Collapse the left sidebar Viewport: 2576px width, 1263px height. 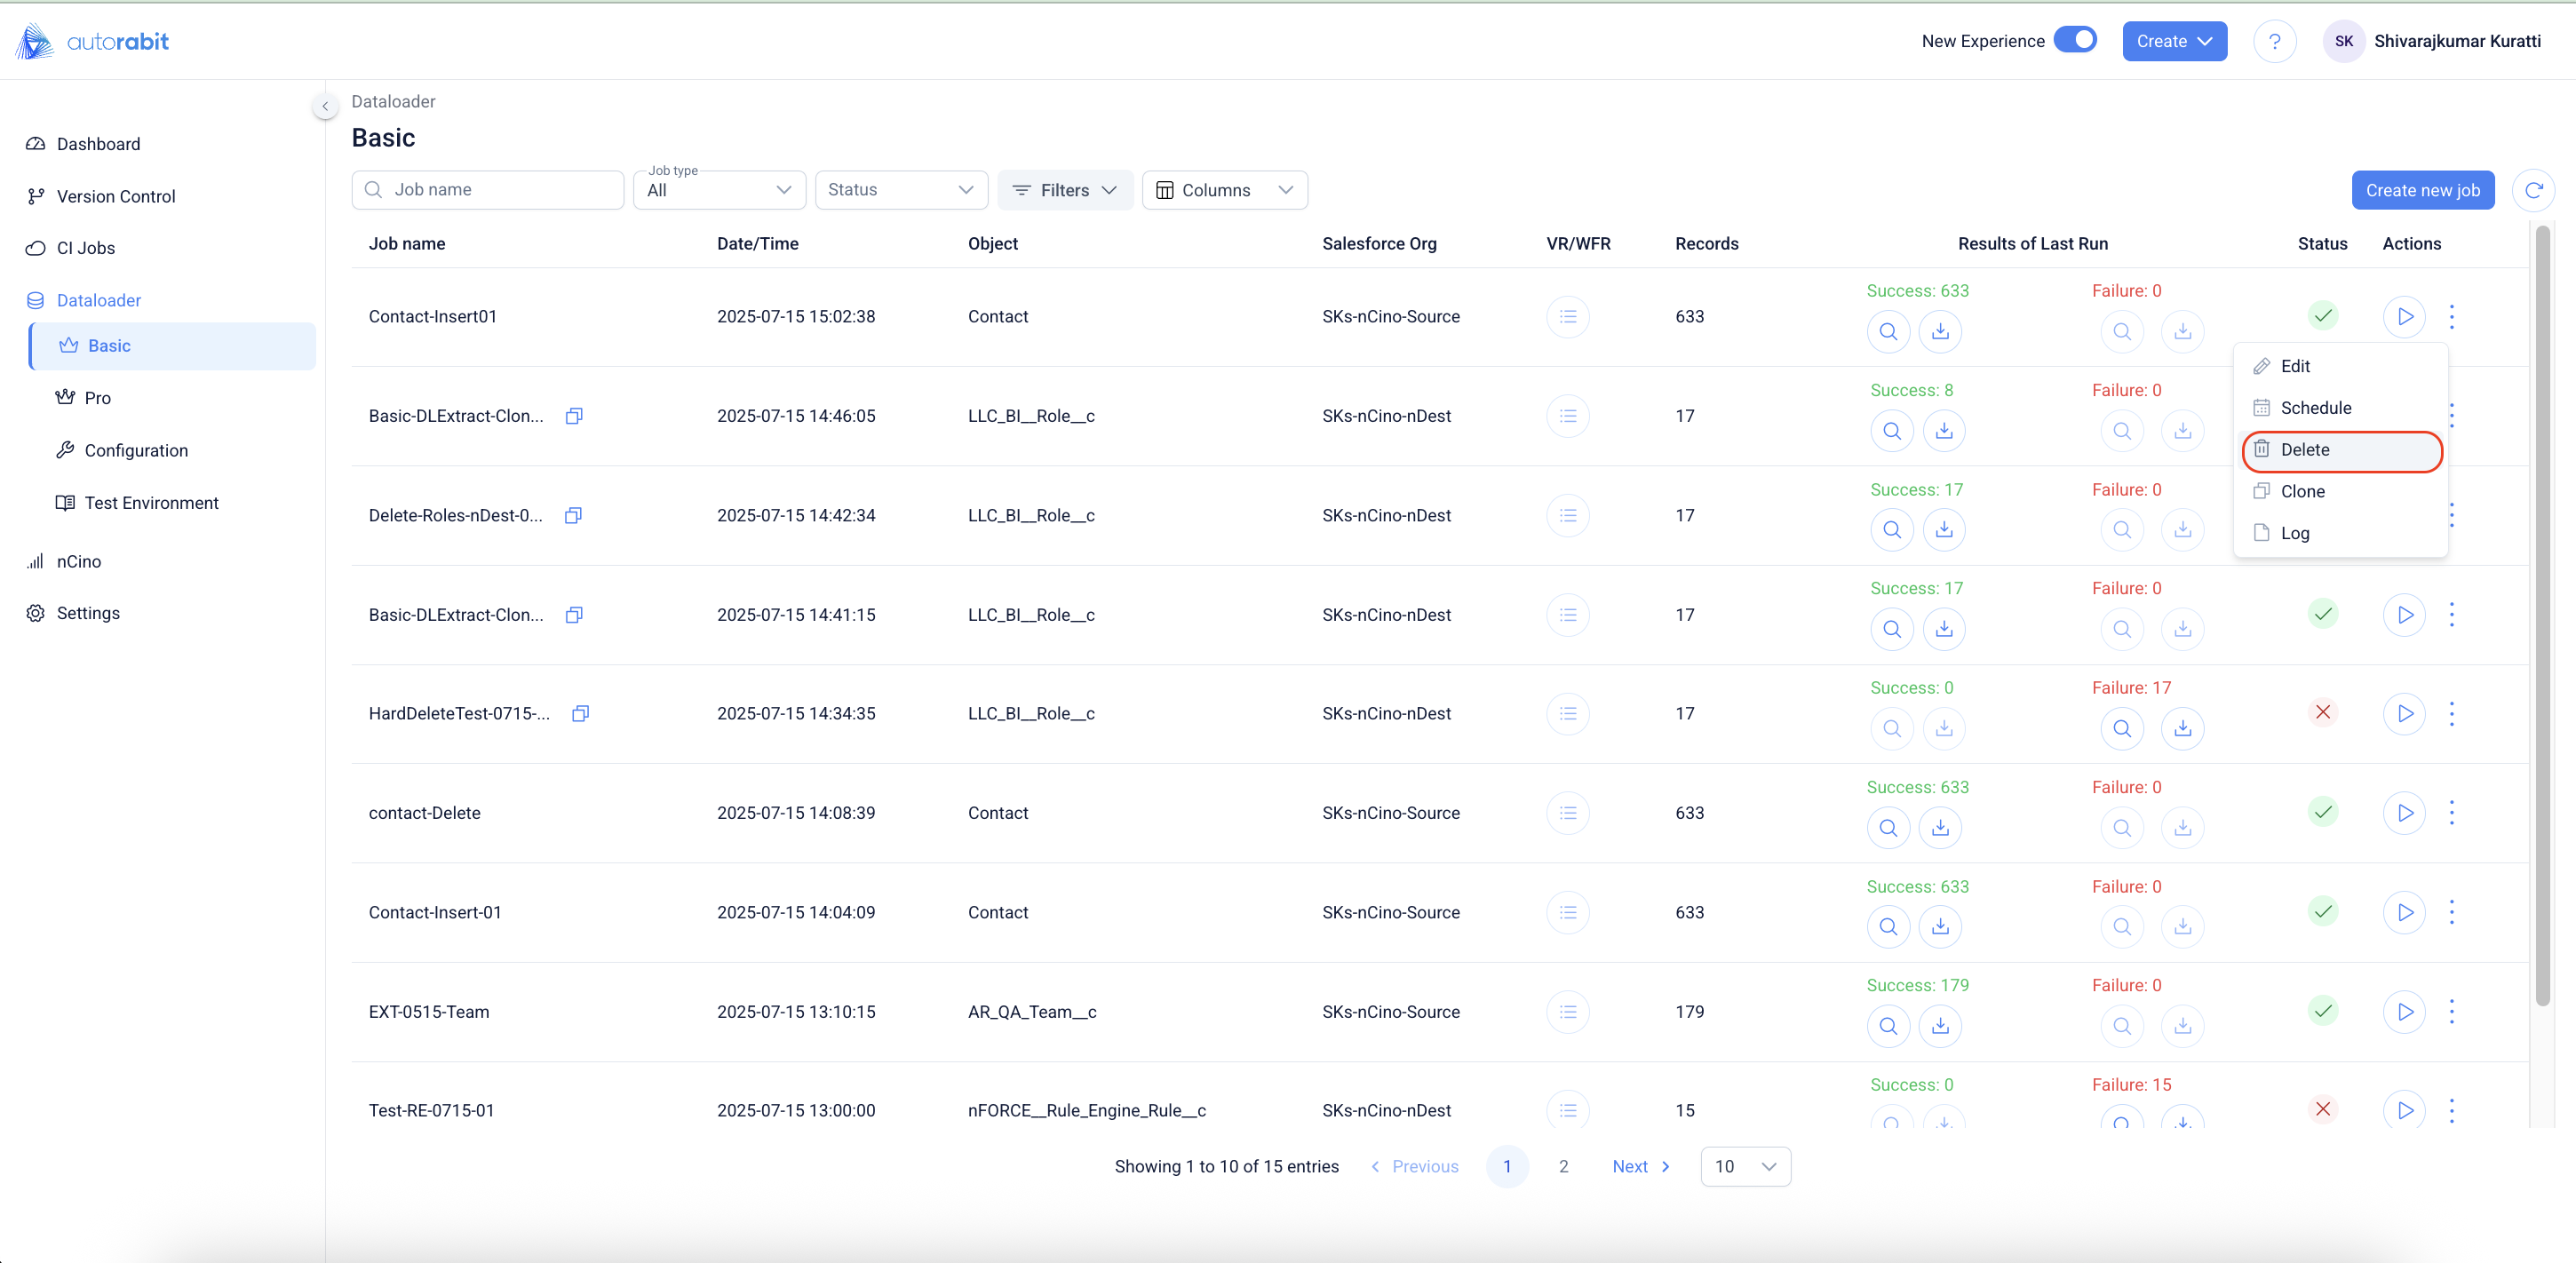click(x=324, y=106)
